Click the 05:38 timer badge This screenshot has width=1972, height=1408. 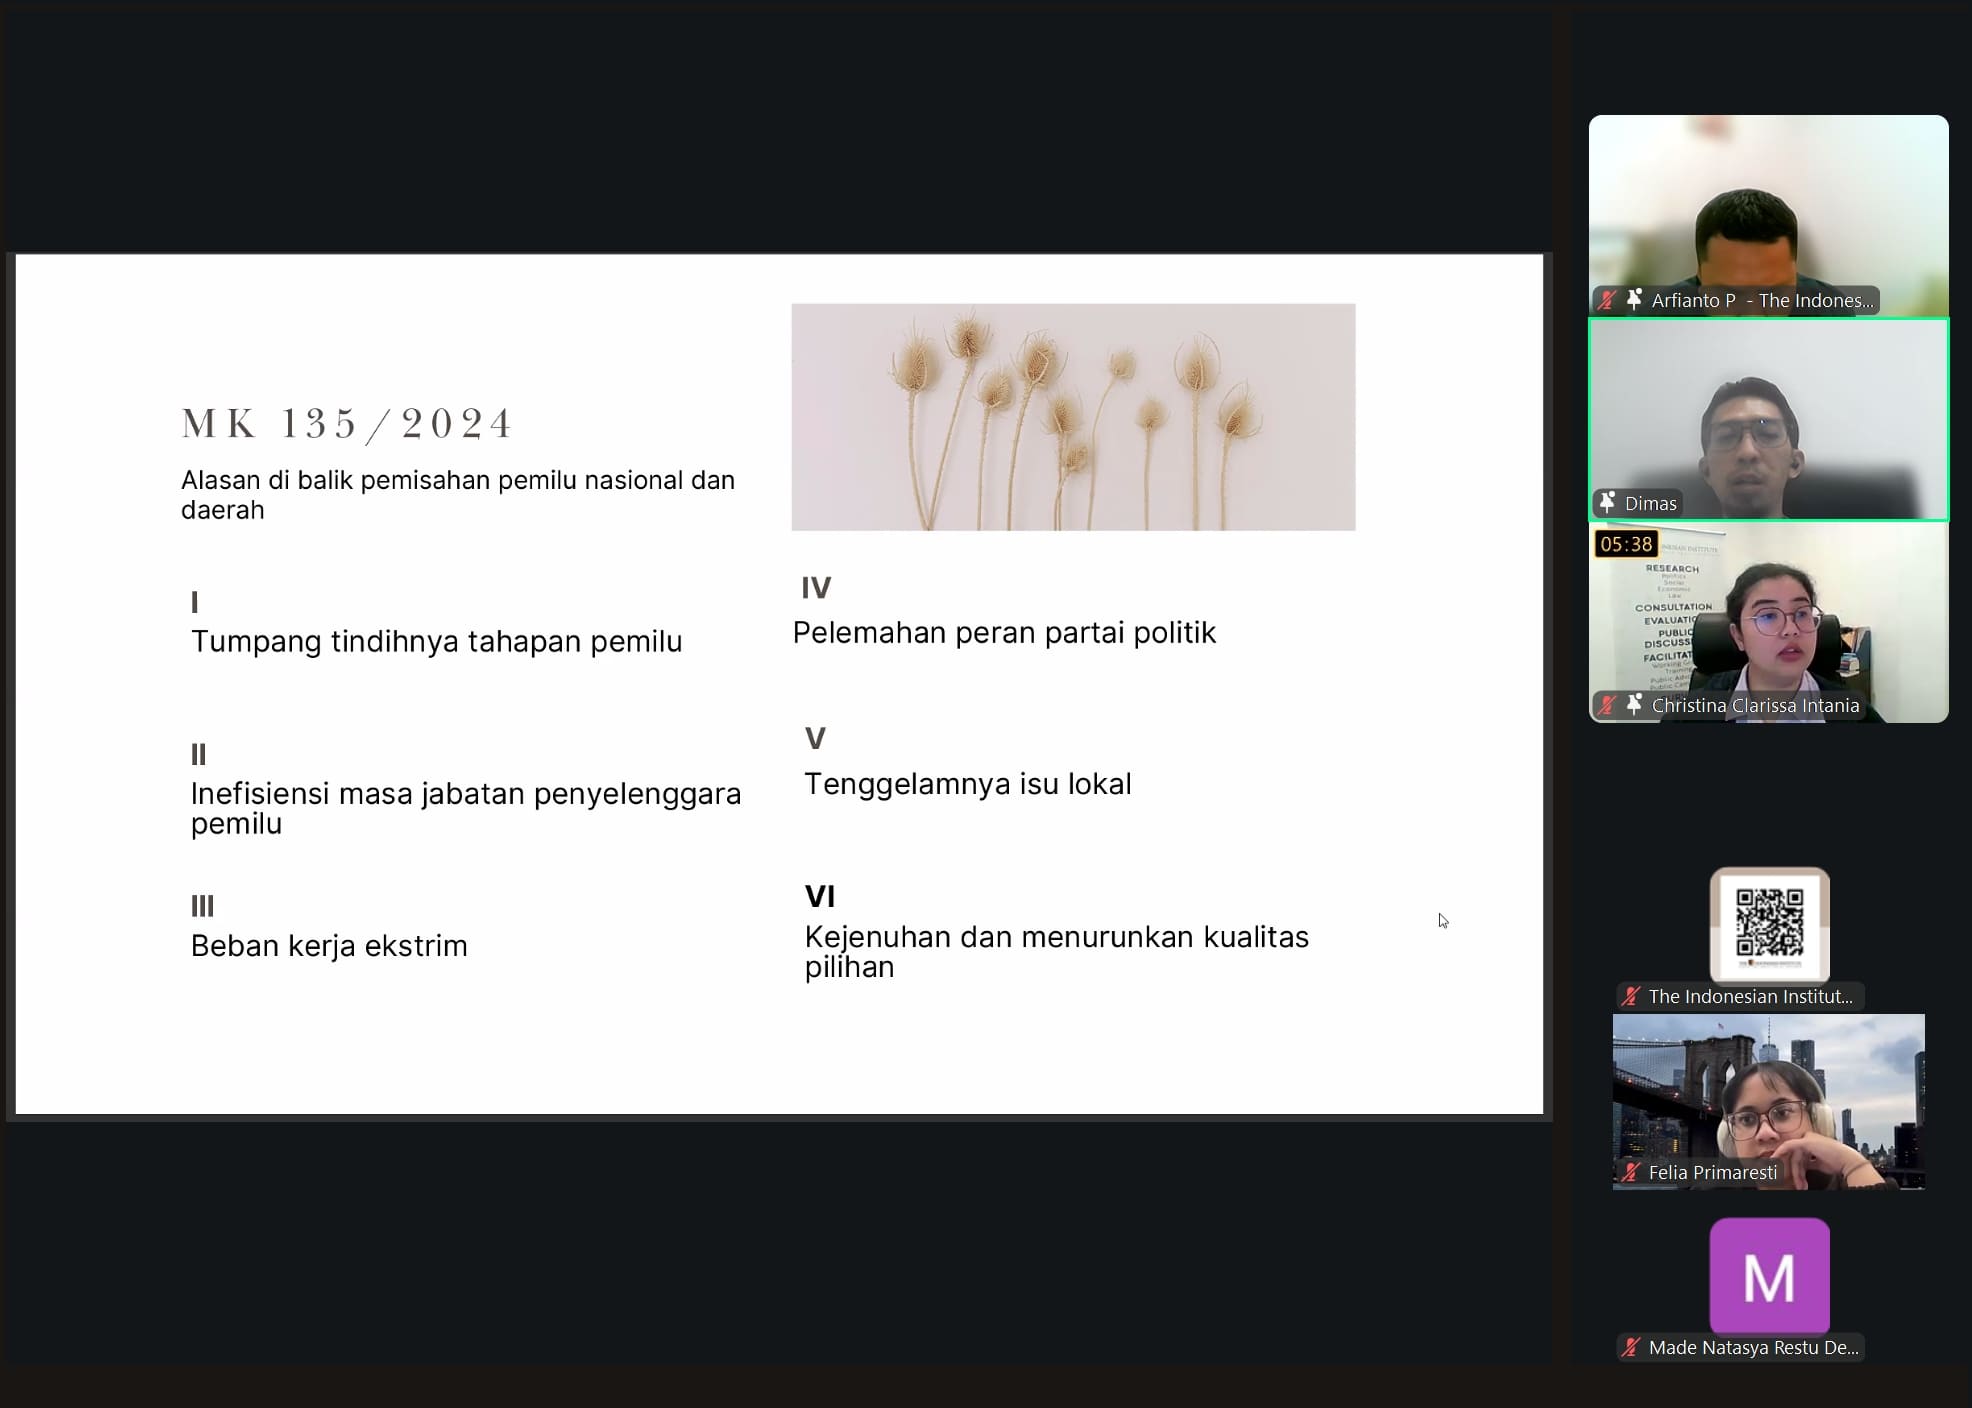tap(1626, 544)
